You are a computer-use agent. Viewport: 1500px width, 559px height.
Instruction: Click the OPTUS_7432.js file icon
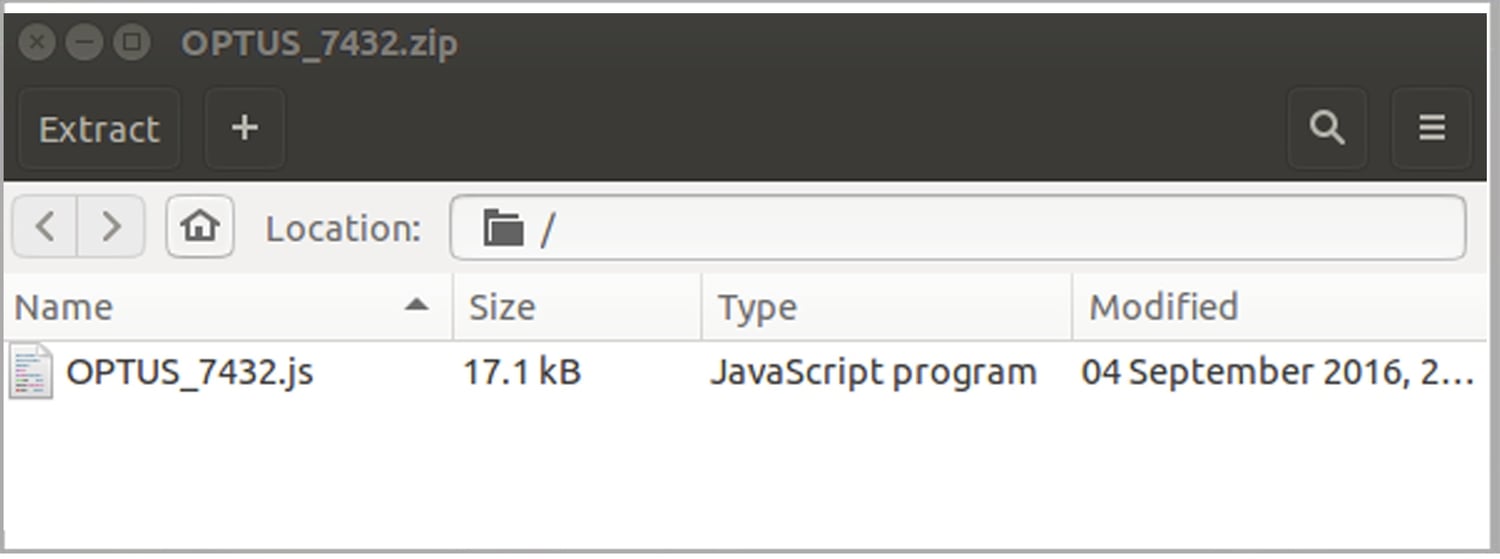pyautogui.click(x=30, y=372)
